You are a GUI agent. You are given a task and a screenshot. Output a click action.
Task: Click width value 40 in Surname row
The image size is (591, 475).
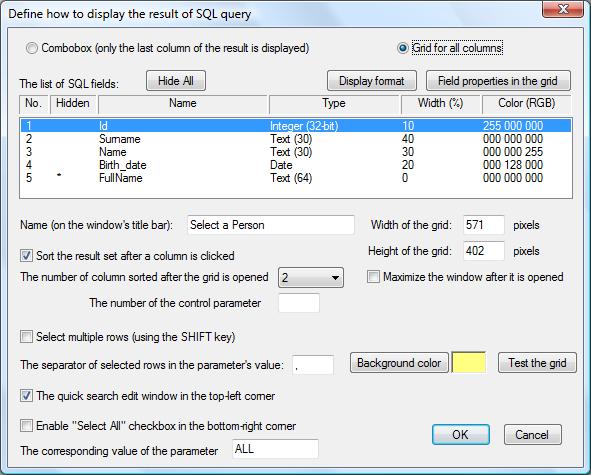tap(408, 139)
